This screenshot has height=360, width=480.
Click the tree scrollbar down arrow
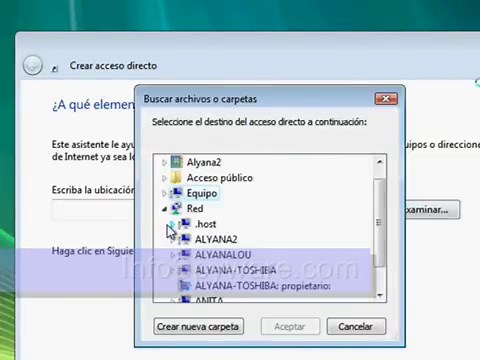[x=380, y=295]
